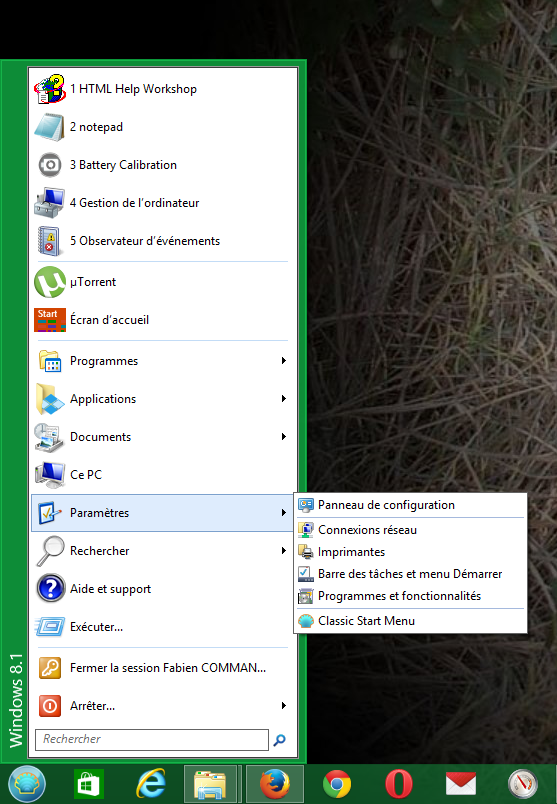Image resolution: width=557 pixels, height=804 pixels.
Task: Open Google Chrome in the taskbar
Action: tap(337, 785)
